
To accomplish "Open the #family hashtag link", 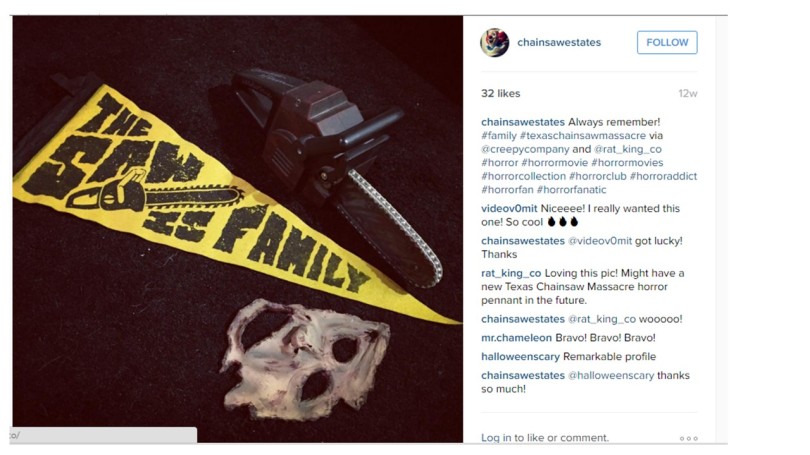I will [499, 136].
